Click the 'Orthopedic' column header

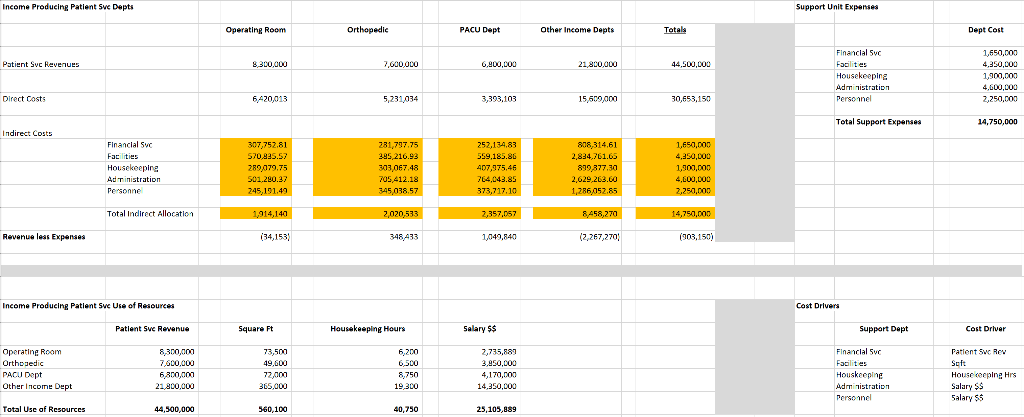pos(368,30)
